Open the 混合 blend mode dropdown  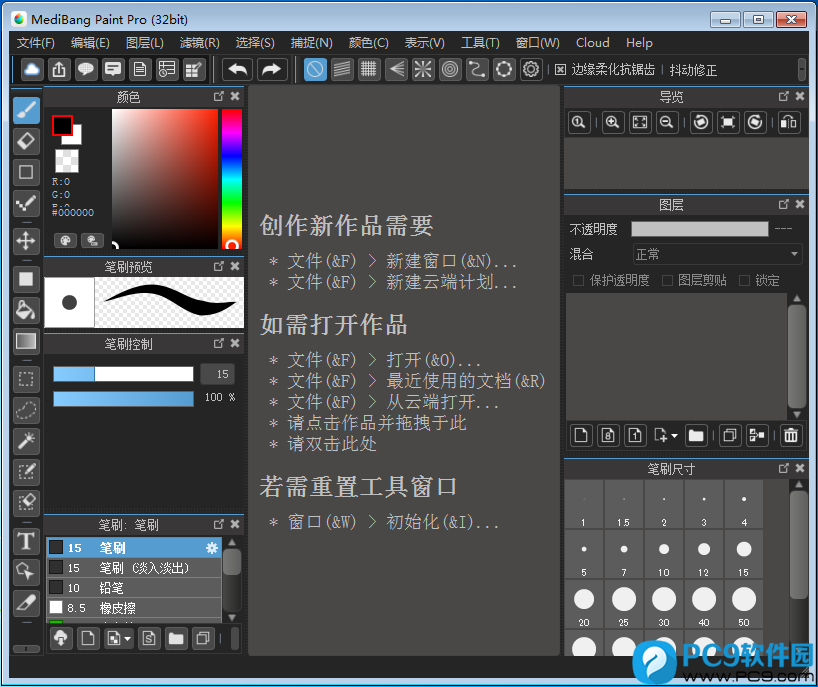pyautogui.click(x=717, y=255)
